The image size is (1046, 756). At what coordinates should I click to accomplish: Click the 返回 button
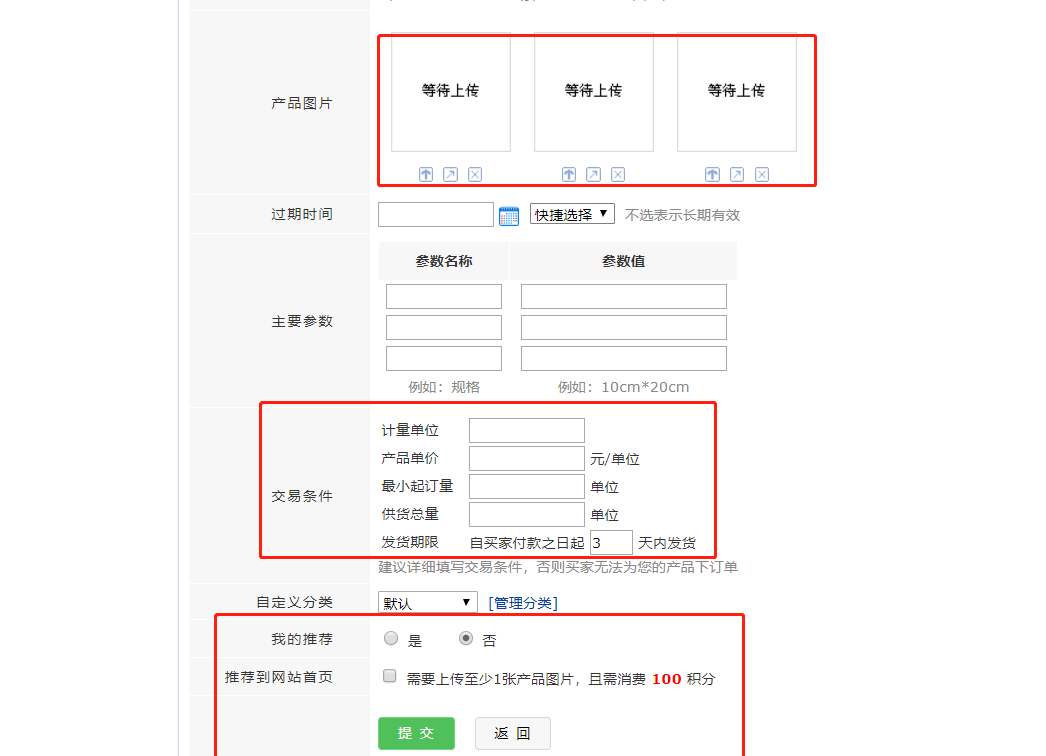point(512,733)
